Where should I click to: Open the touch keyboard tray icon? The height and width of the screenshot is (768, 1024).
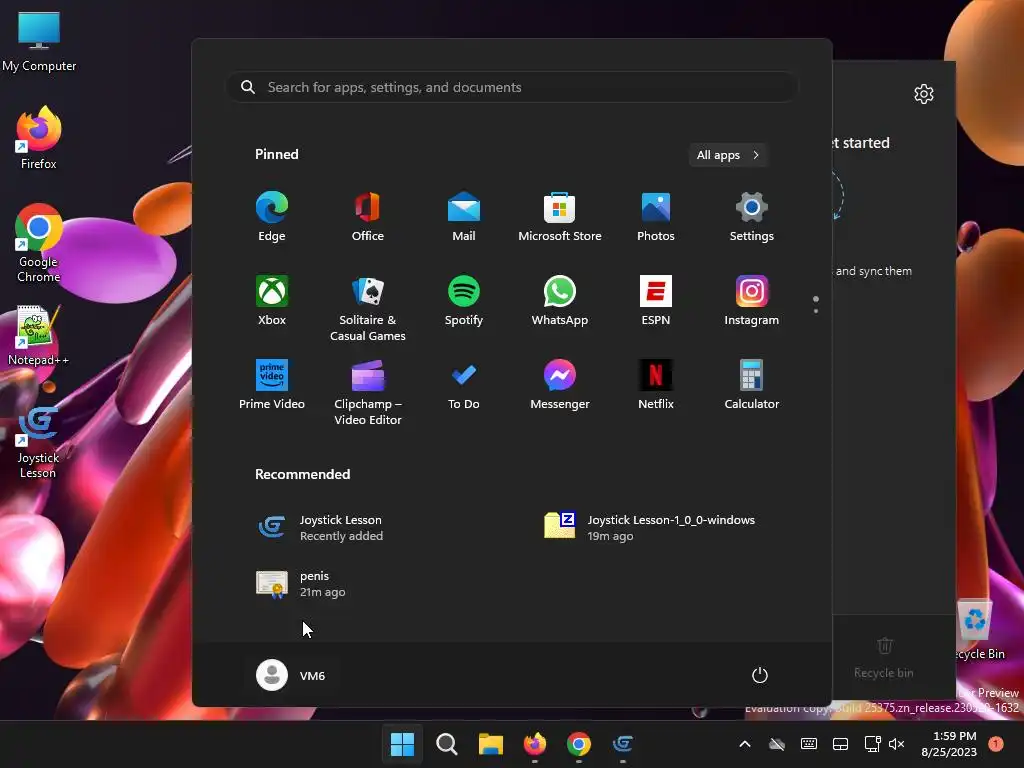click(808, 744)
